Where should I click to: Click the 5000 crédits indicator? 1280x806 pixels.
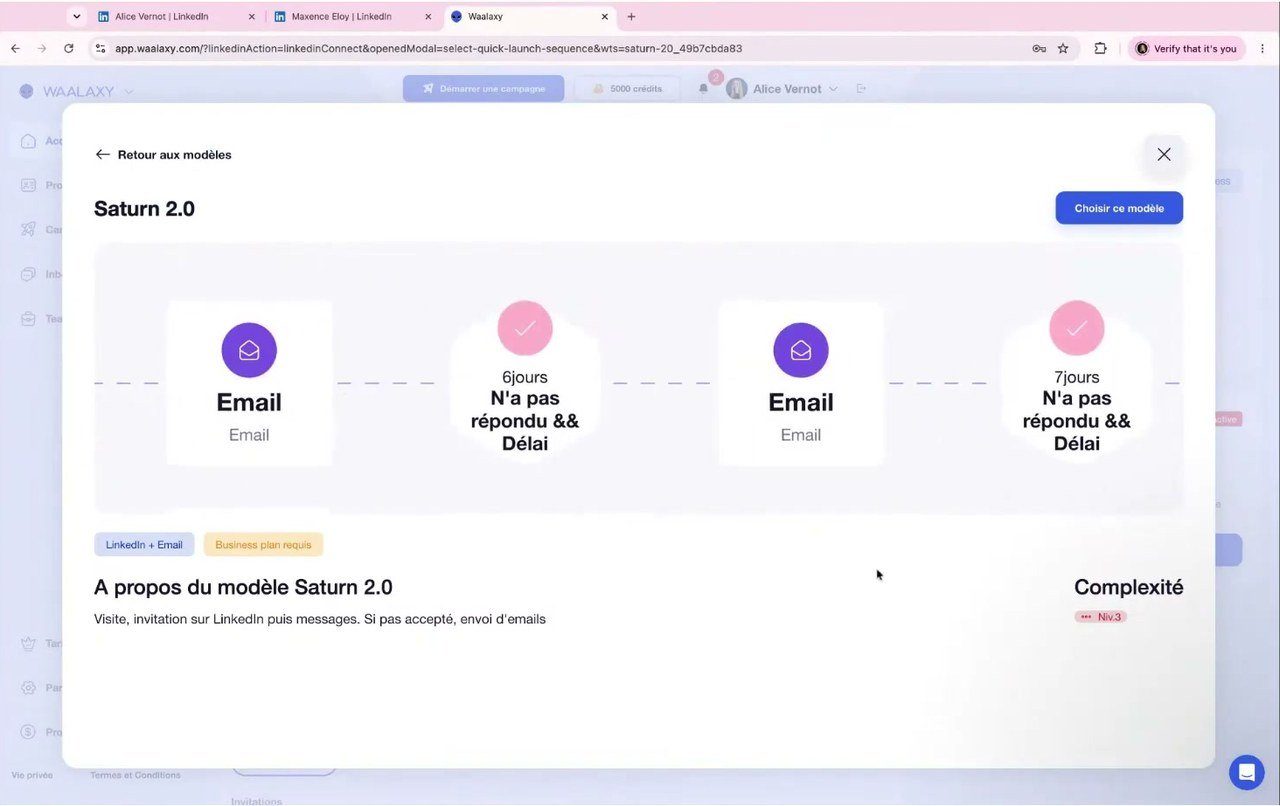click(x=627, y=89)
